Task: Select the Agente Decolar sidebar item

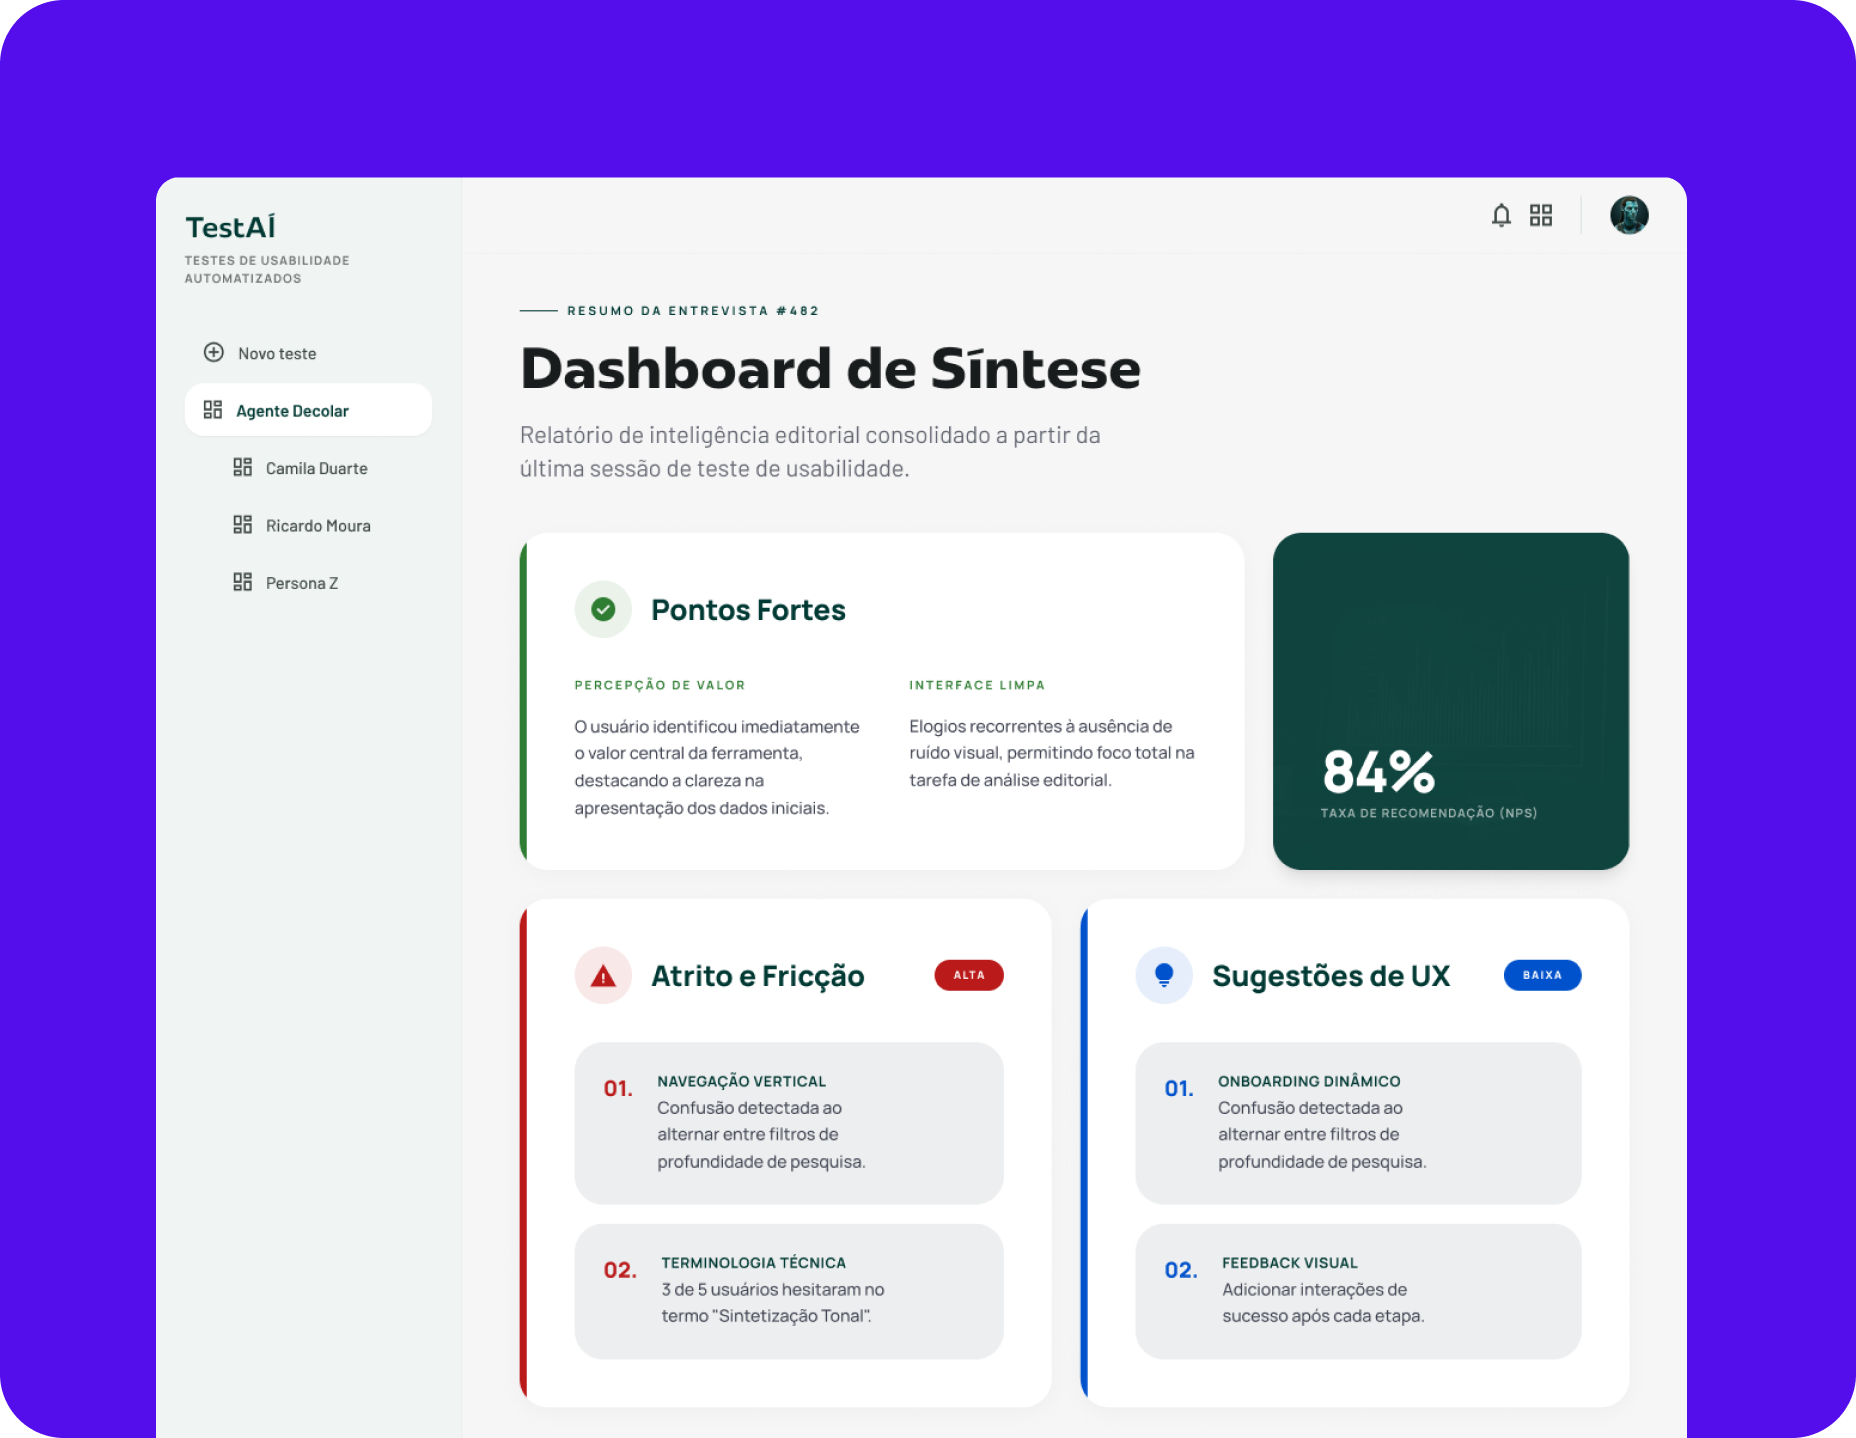Action: coord(308,410)
